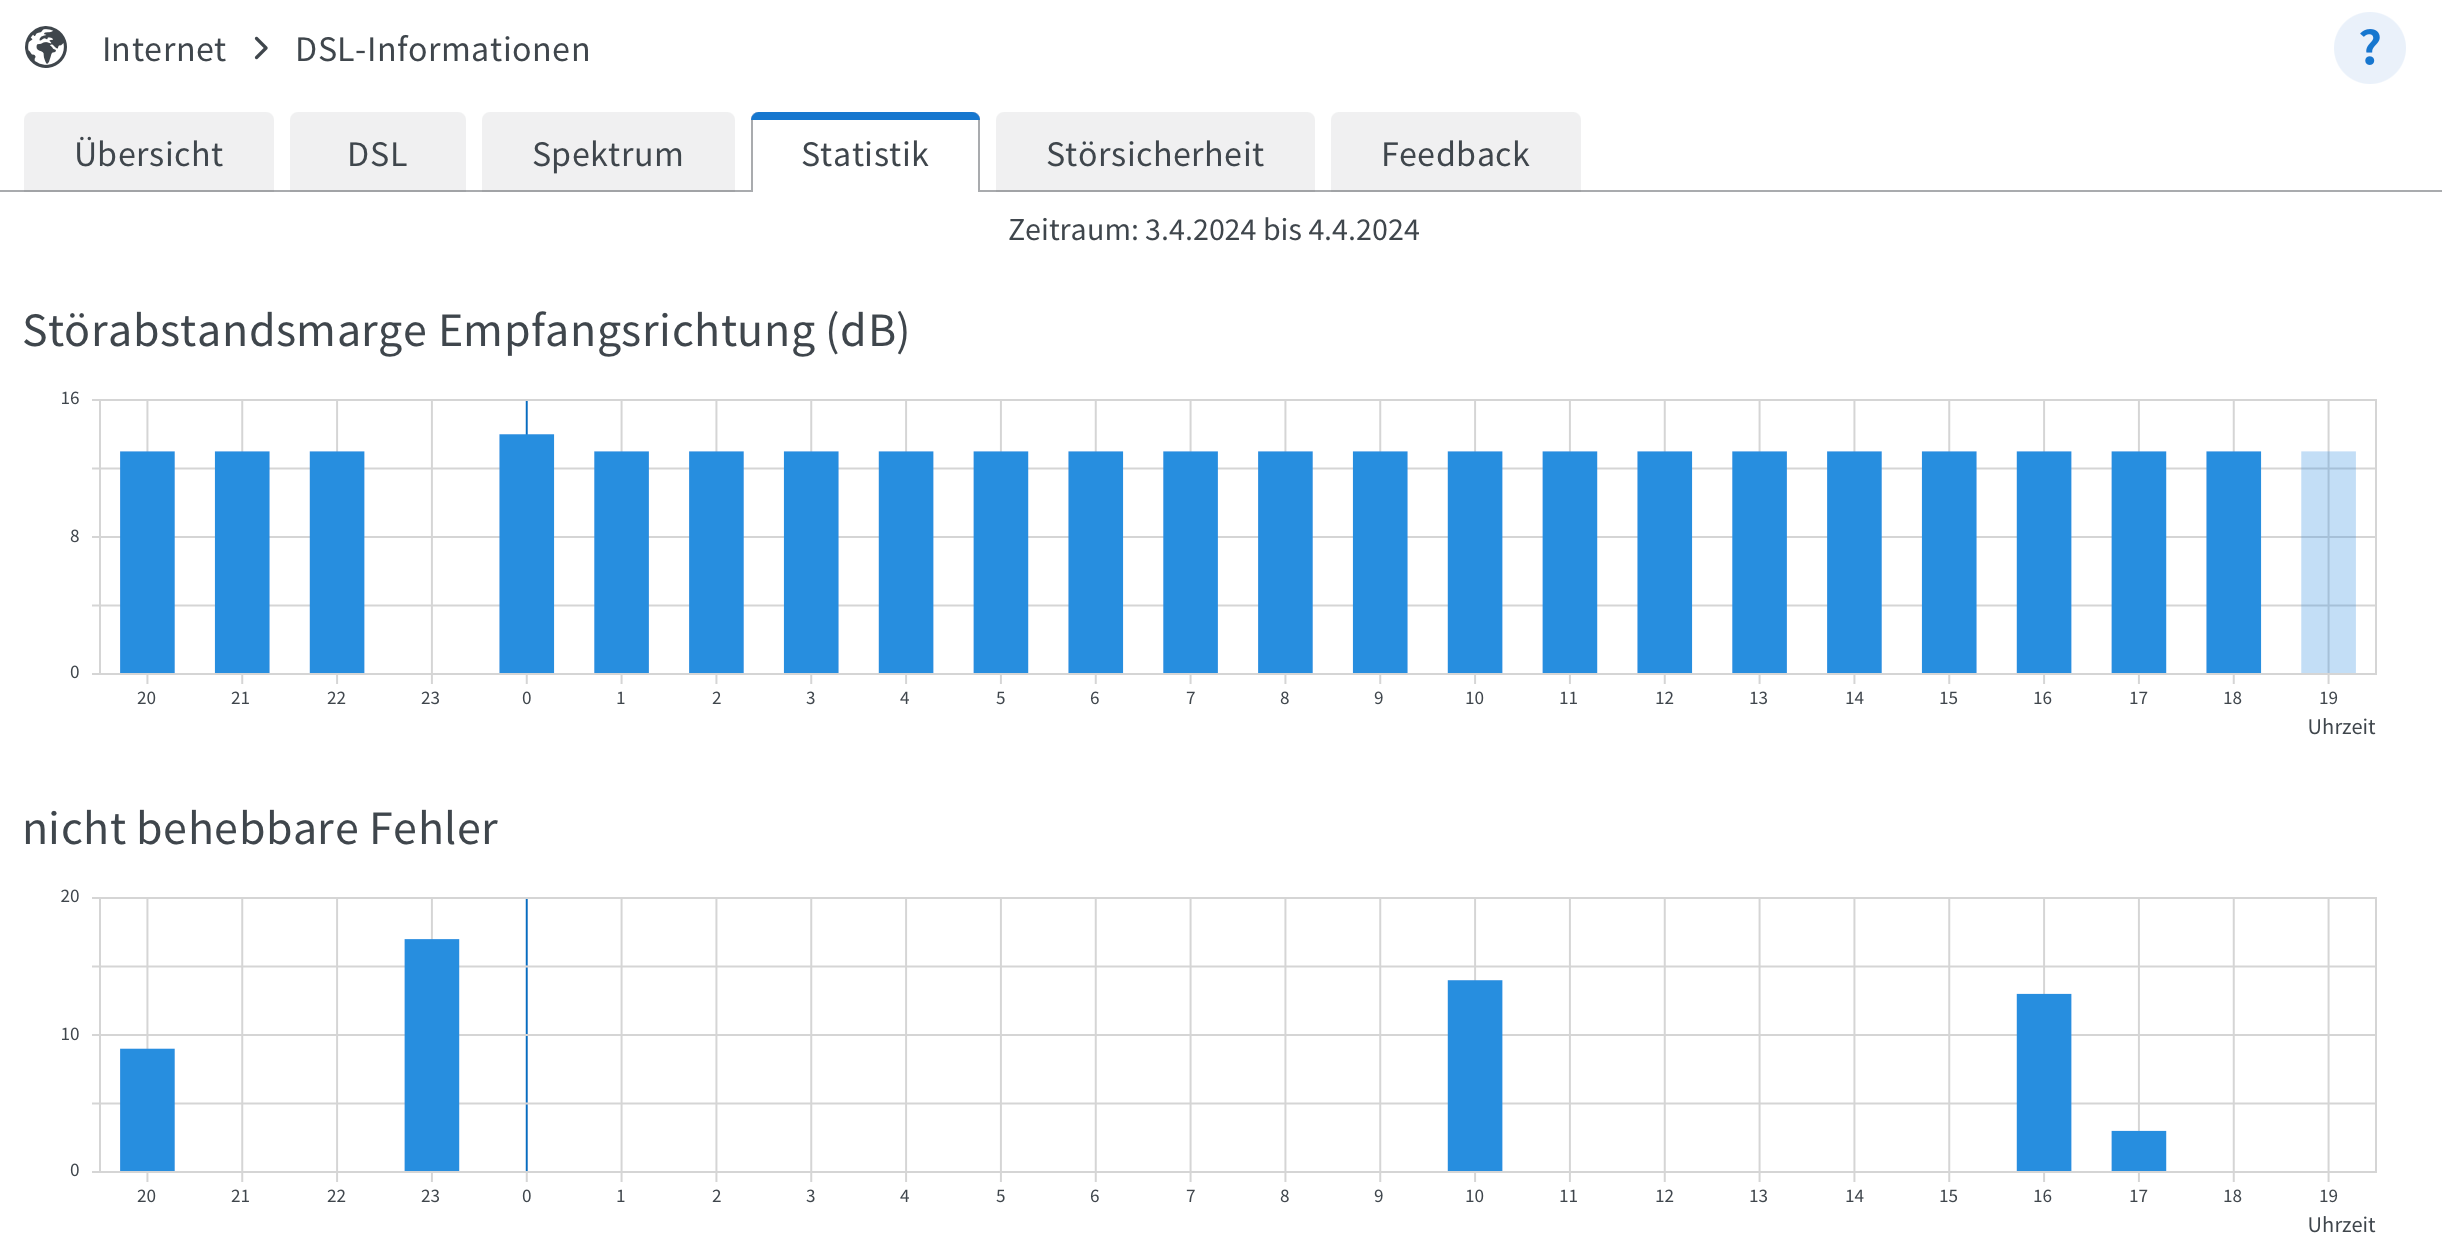Click the light-blue hour 19 bar in Störabstandsmarge chart
The height and width of the screenshot is (1258, 2442).
2328,562
